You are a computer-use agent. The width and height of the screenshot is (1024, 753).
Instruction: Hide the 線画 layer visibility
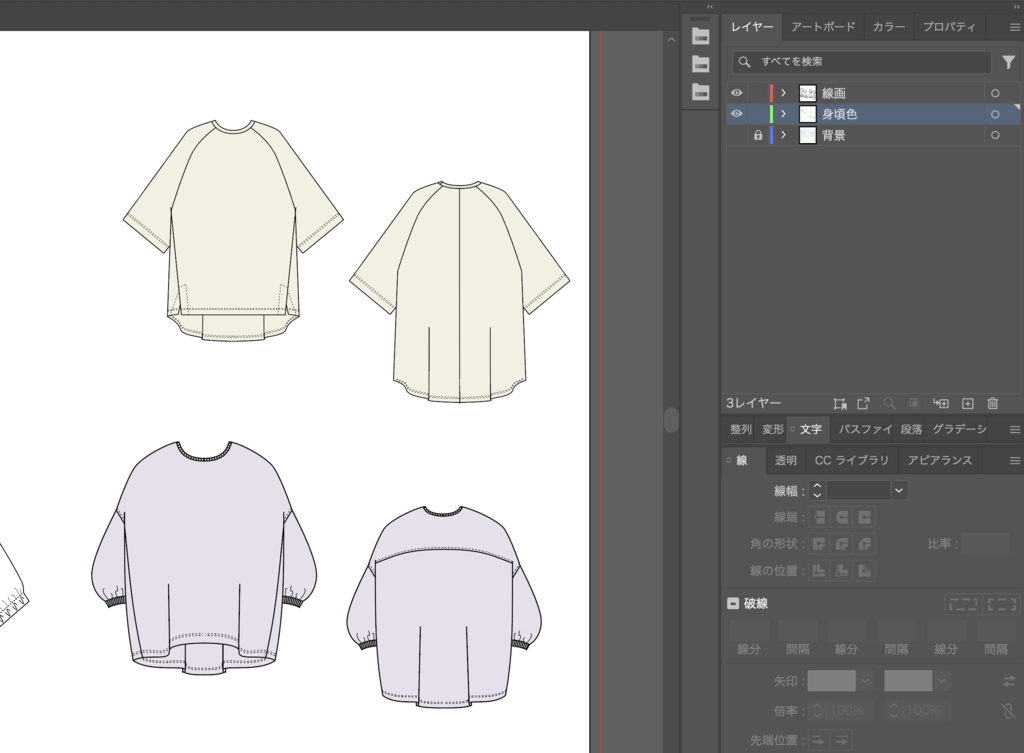point(737,92)
